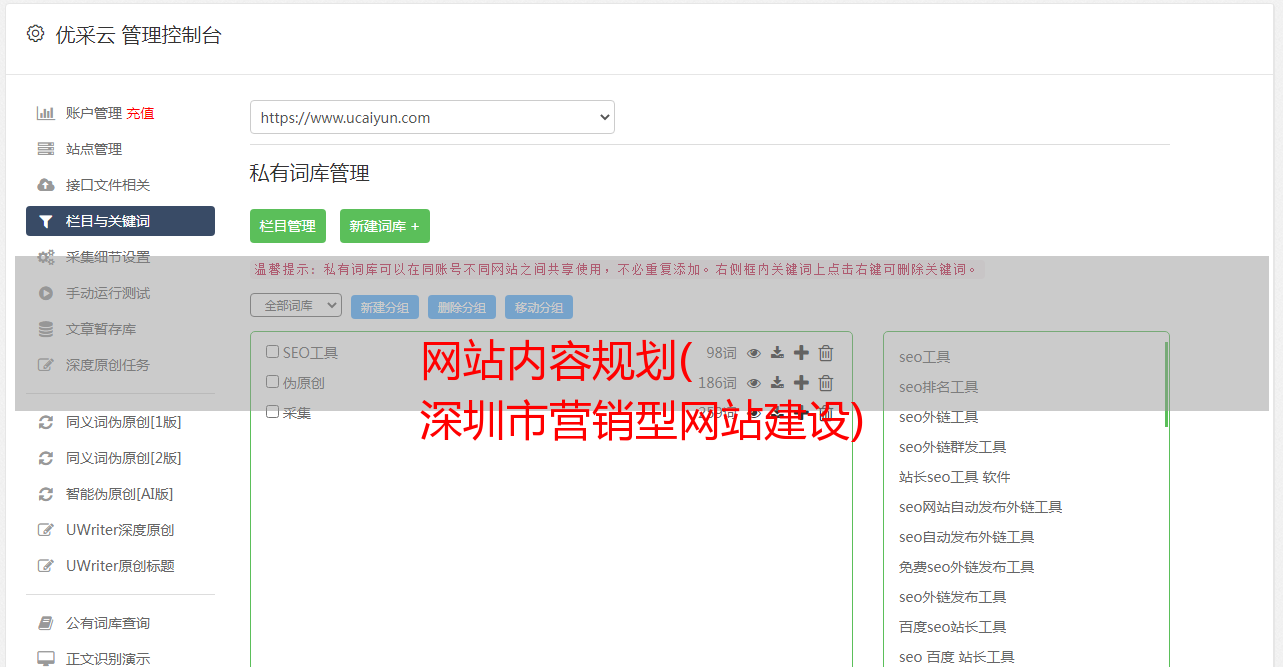
Task: Tick the 伪原创 checkbox
Action: click(272, 382)
